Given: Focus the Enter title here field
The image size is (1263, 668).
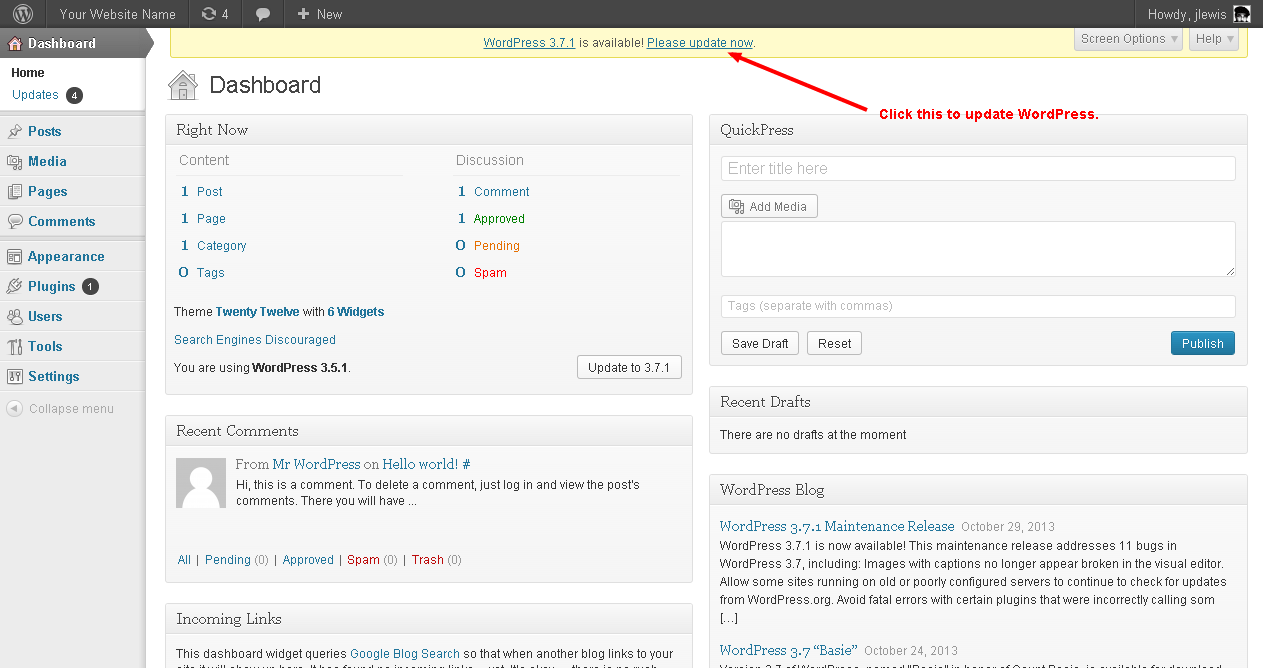Looking at the screenshot, I should 978,168.
